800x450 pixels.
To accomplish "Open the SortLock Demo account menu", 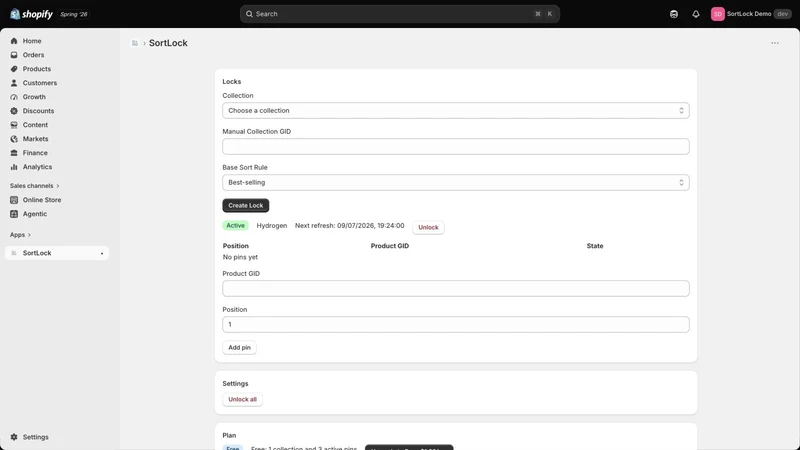I will (751, 14).
